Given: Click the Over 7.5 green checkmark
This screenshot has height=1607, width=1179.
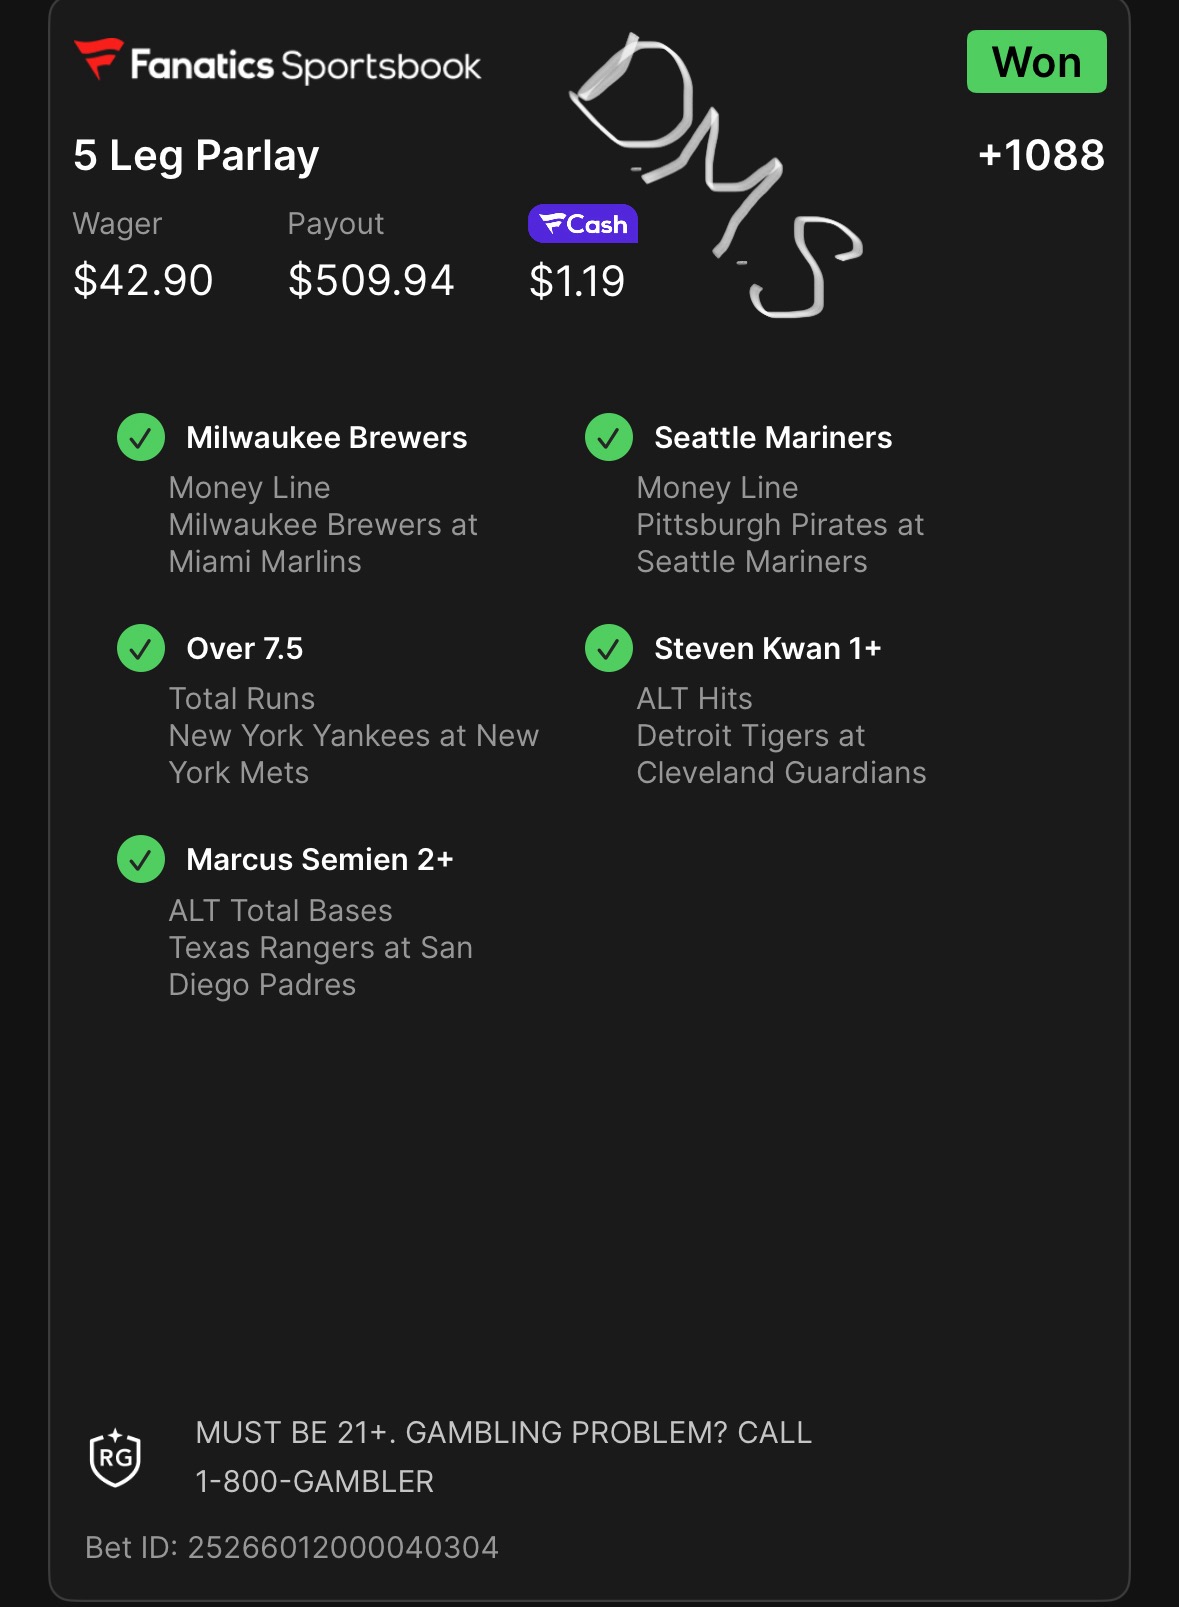Looking at the screenshot, I should pyautogui.click(x=141, y=649).
